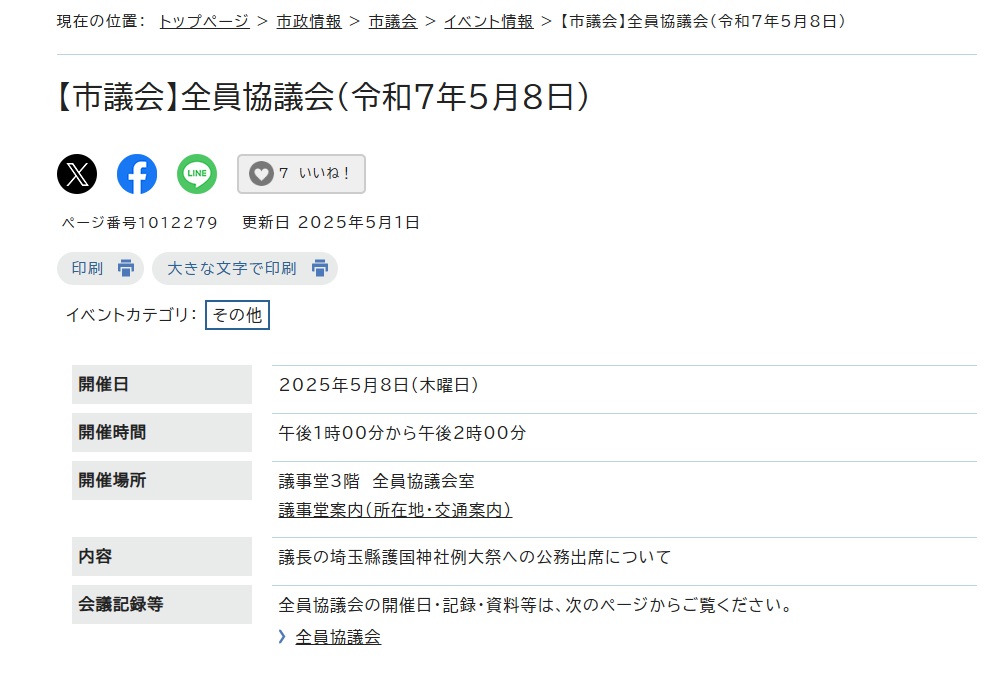
Task: Click 開催時間 row header
Action: (x=161, y=433)
